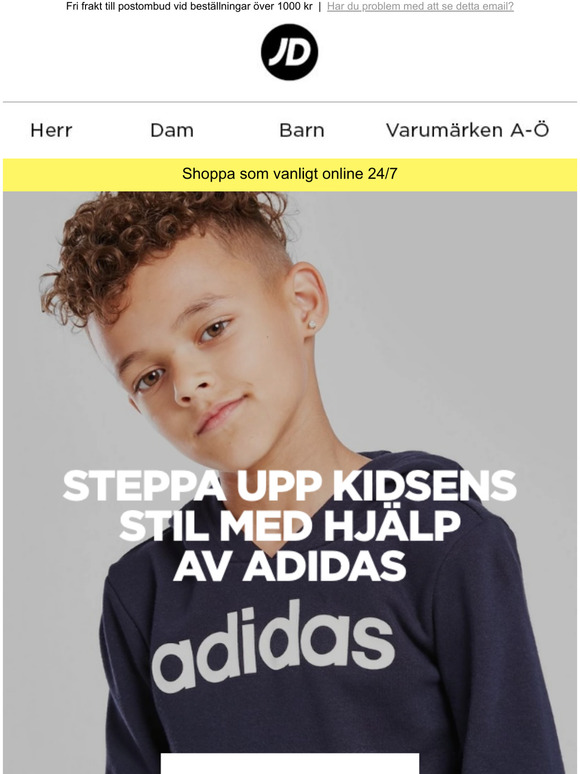Click the 'STEPPA UPP KIDSENS' headline line
Viewport: 580px width, 774px height.
(290, 486)
